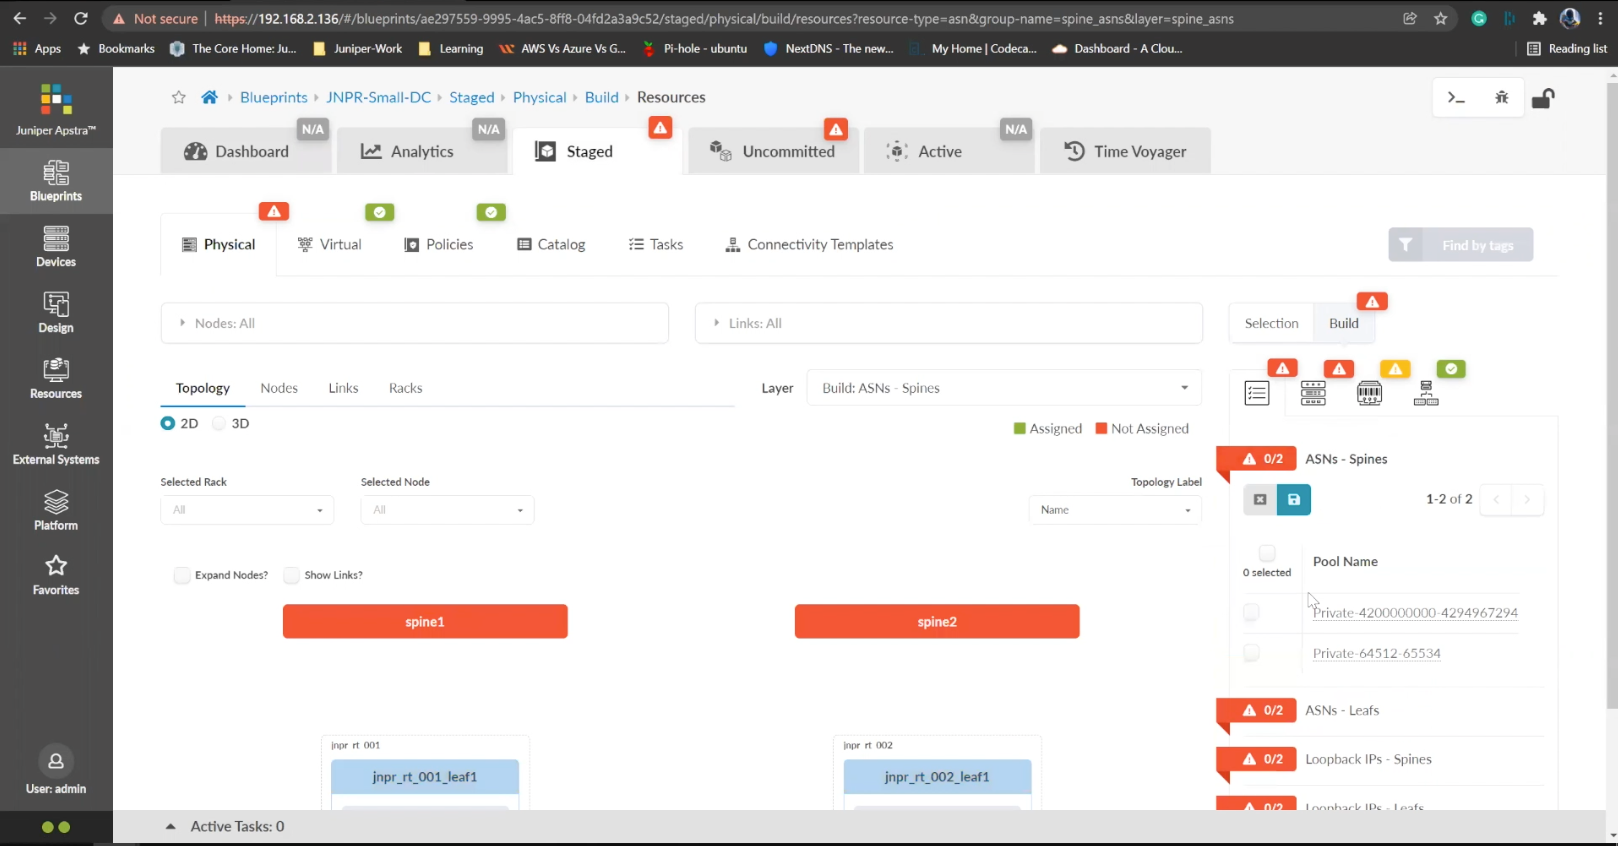Open Devices in the left sidebar

(x=56, y=247)
